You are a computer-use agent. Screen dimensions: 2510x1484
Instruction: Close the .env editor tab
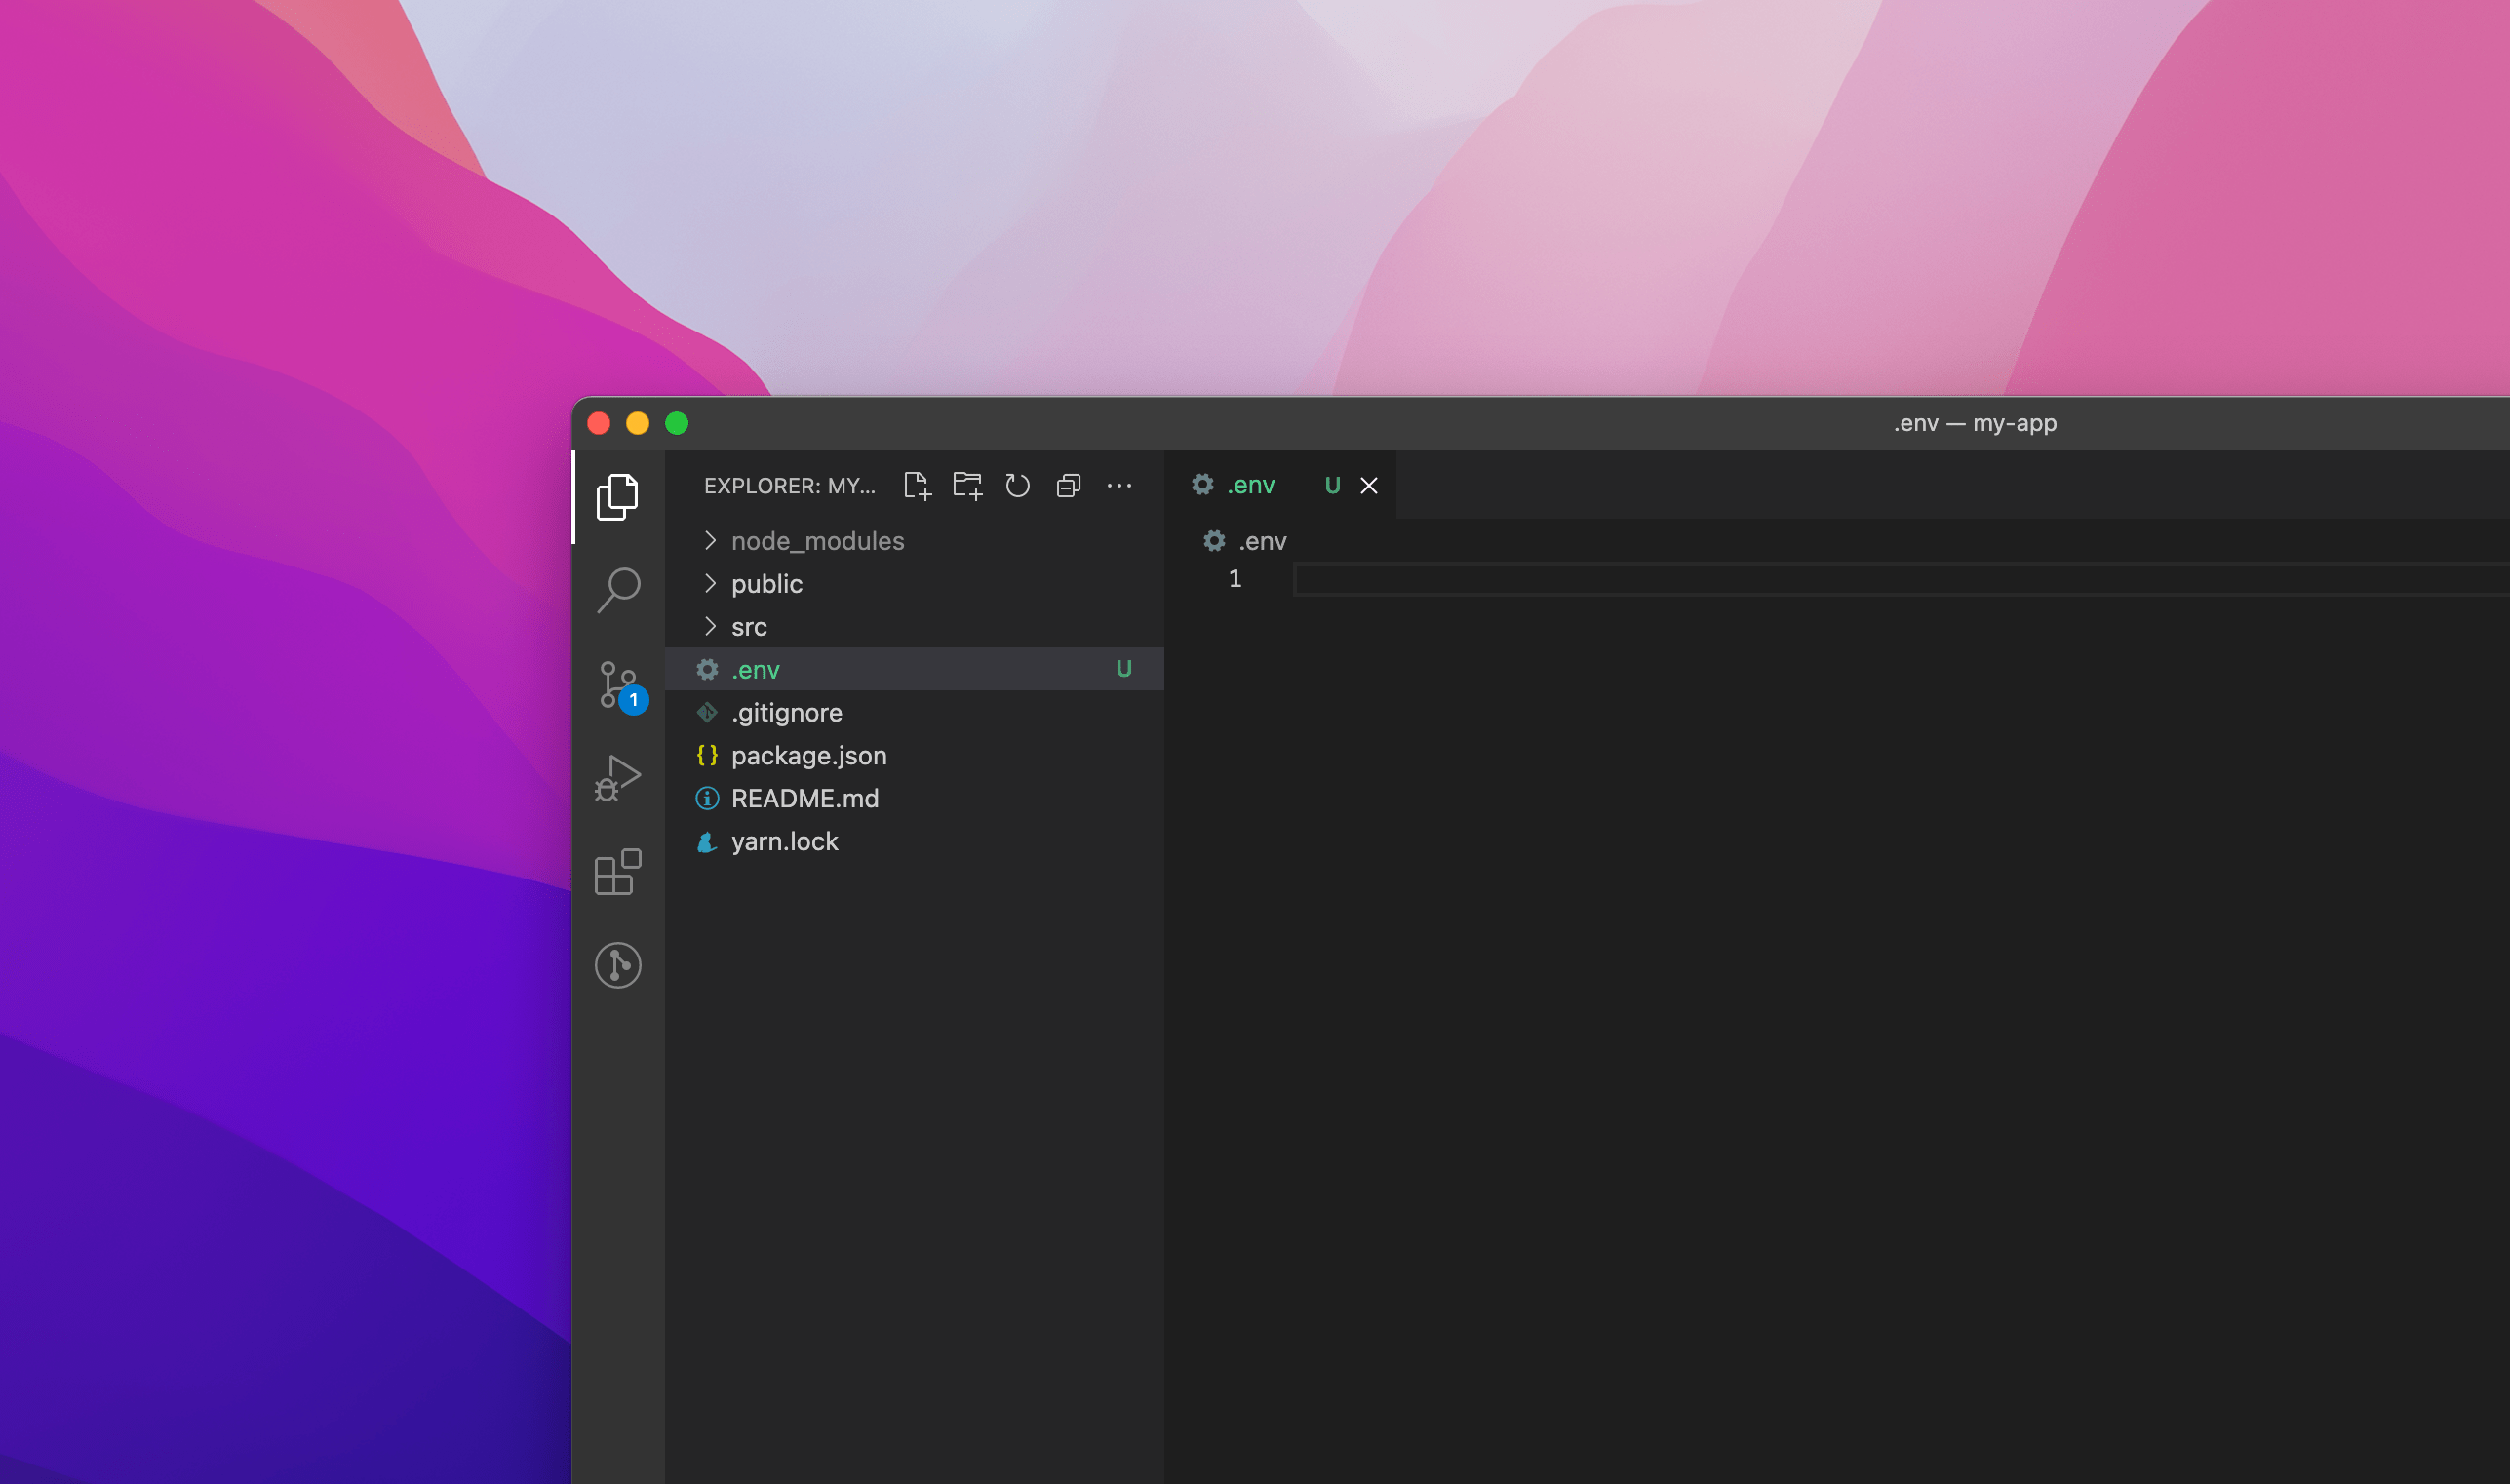(x=1368, y=486)
